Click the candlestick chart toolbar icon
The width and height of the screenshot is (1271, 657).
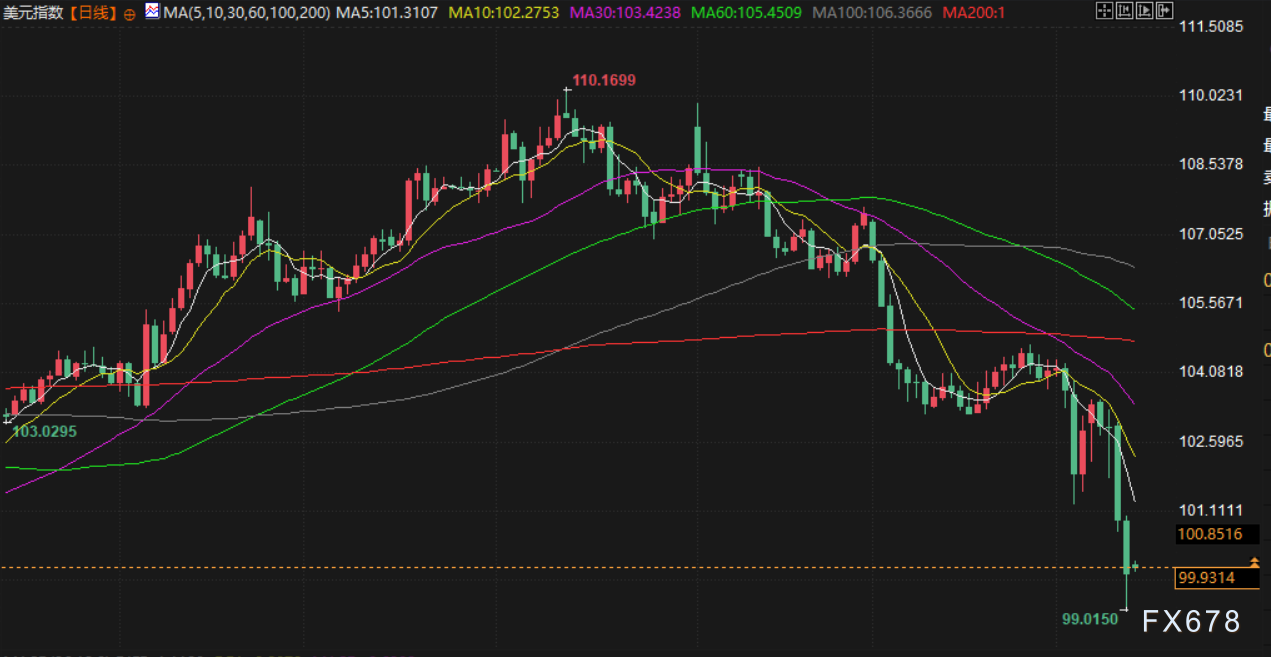(1123, 11)
